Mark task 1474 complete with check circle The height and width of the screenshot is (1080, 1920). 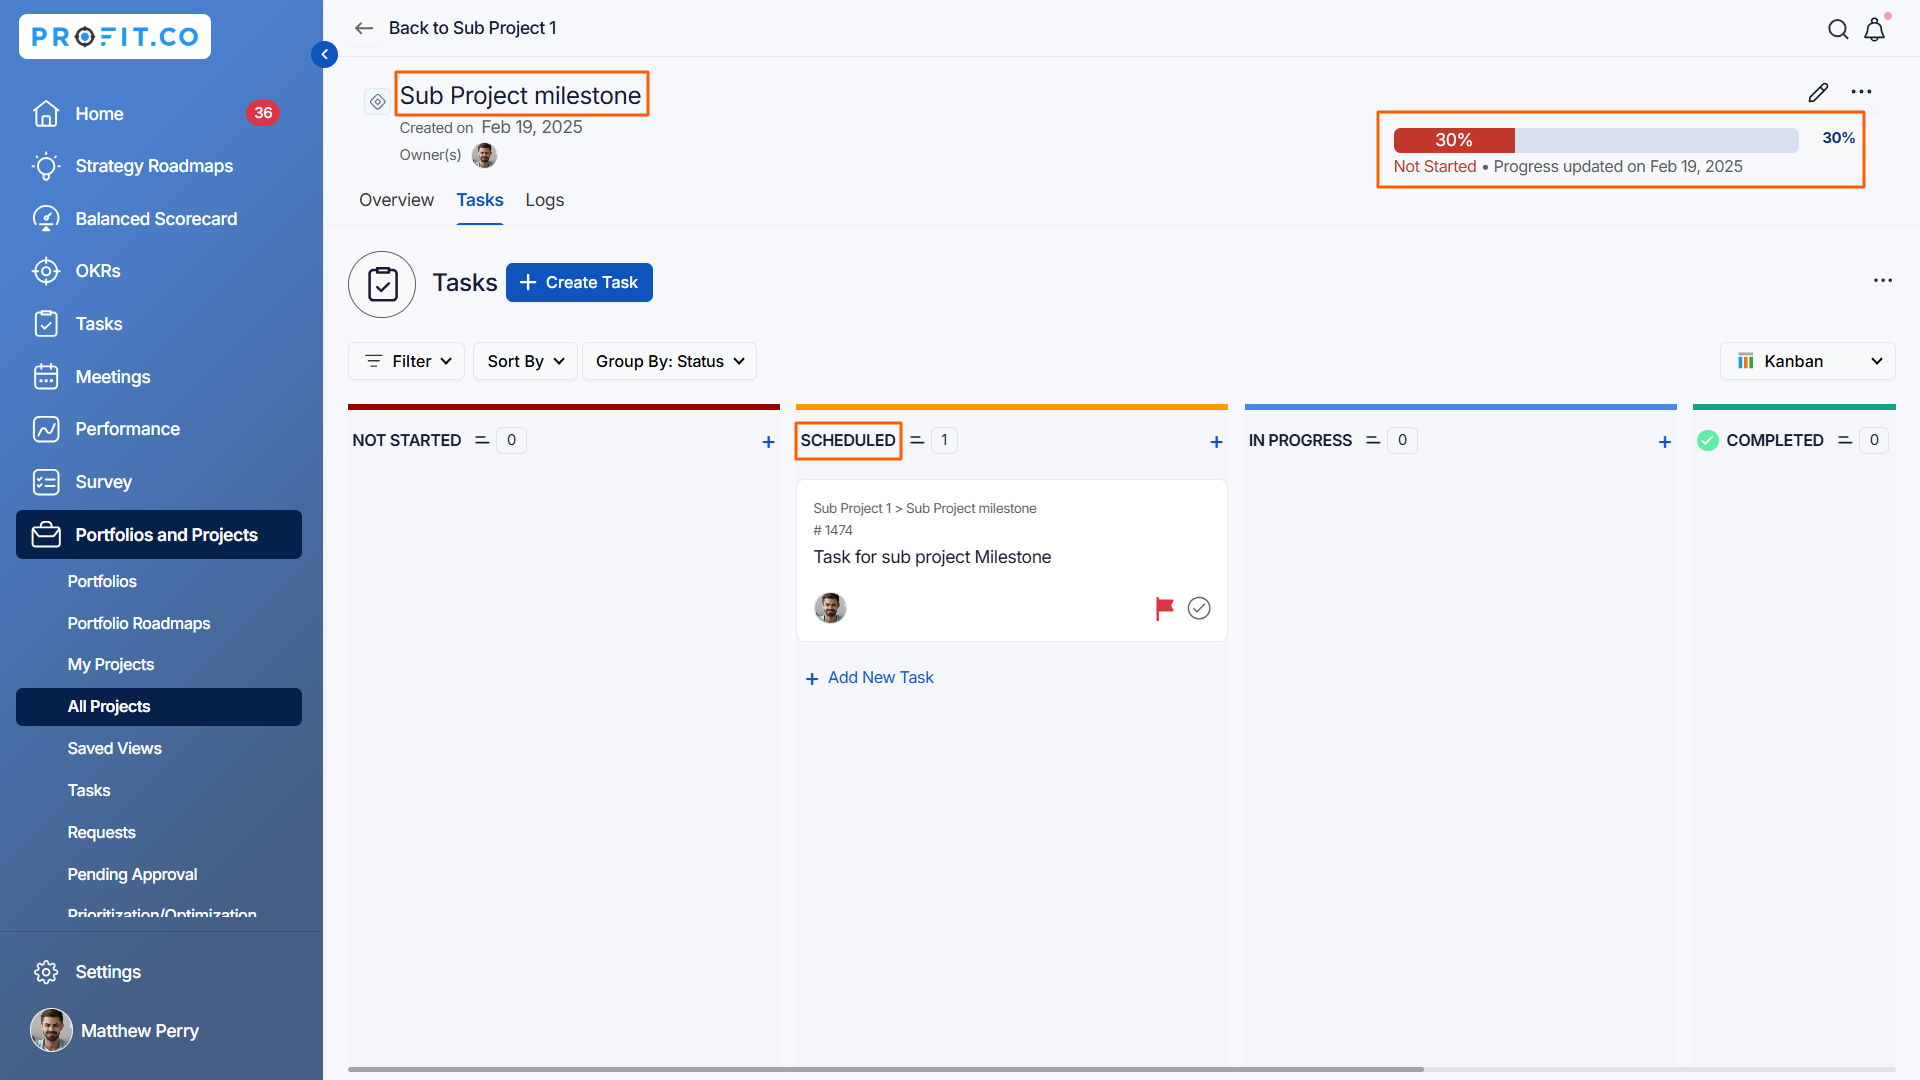point(1199,608)
